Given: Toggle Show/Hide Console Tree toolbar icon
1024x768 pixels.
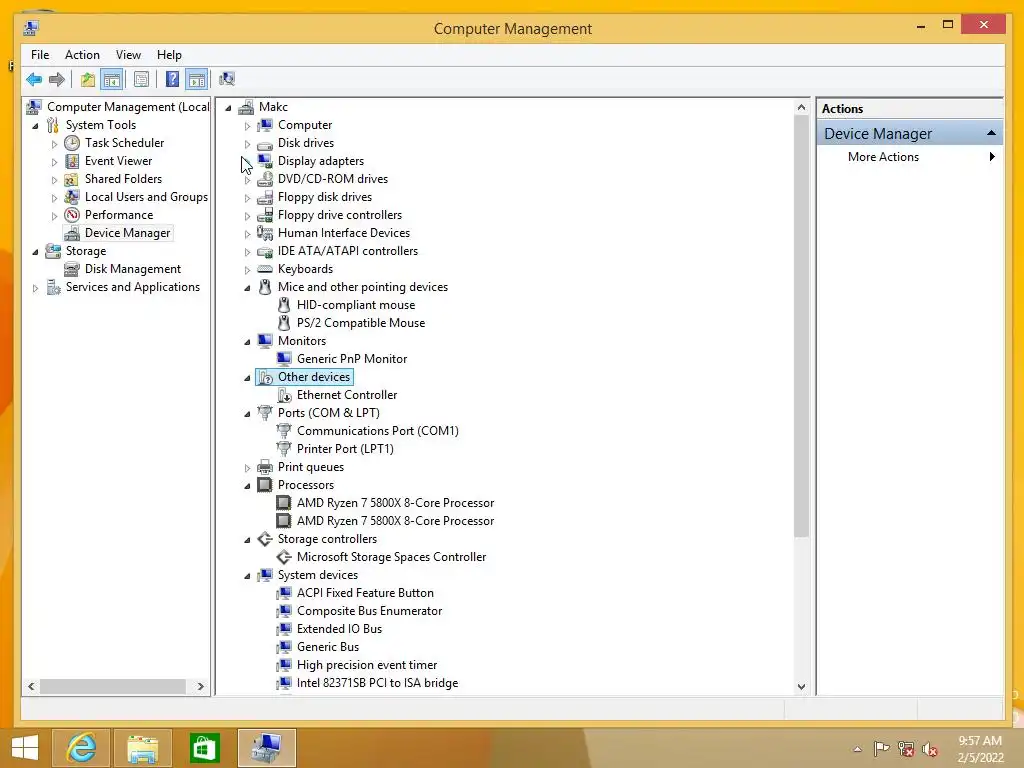Looking at the screenshot, I should pos(112,80).
